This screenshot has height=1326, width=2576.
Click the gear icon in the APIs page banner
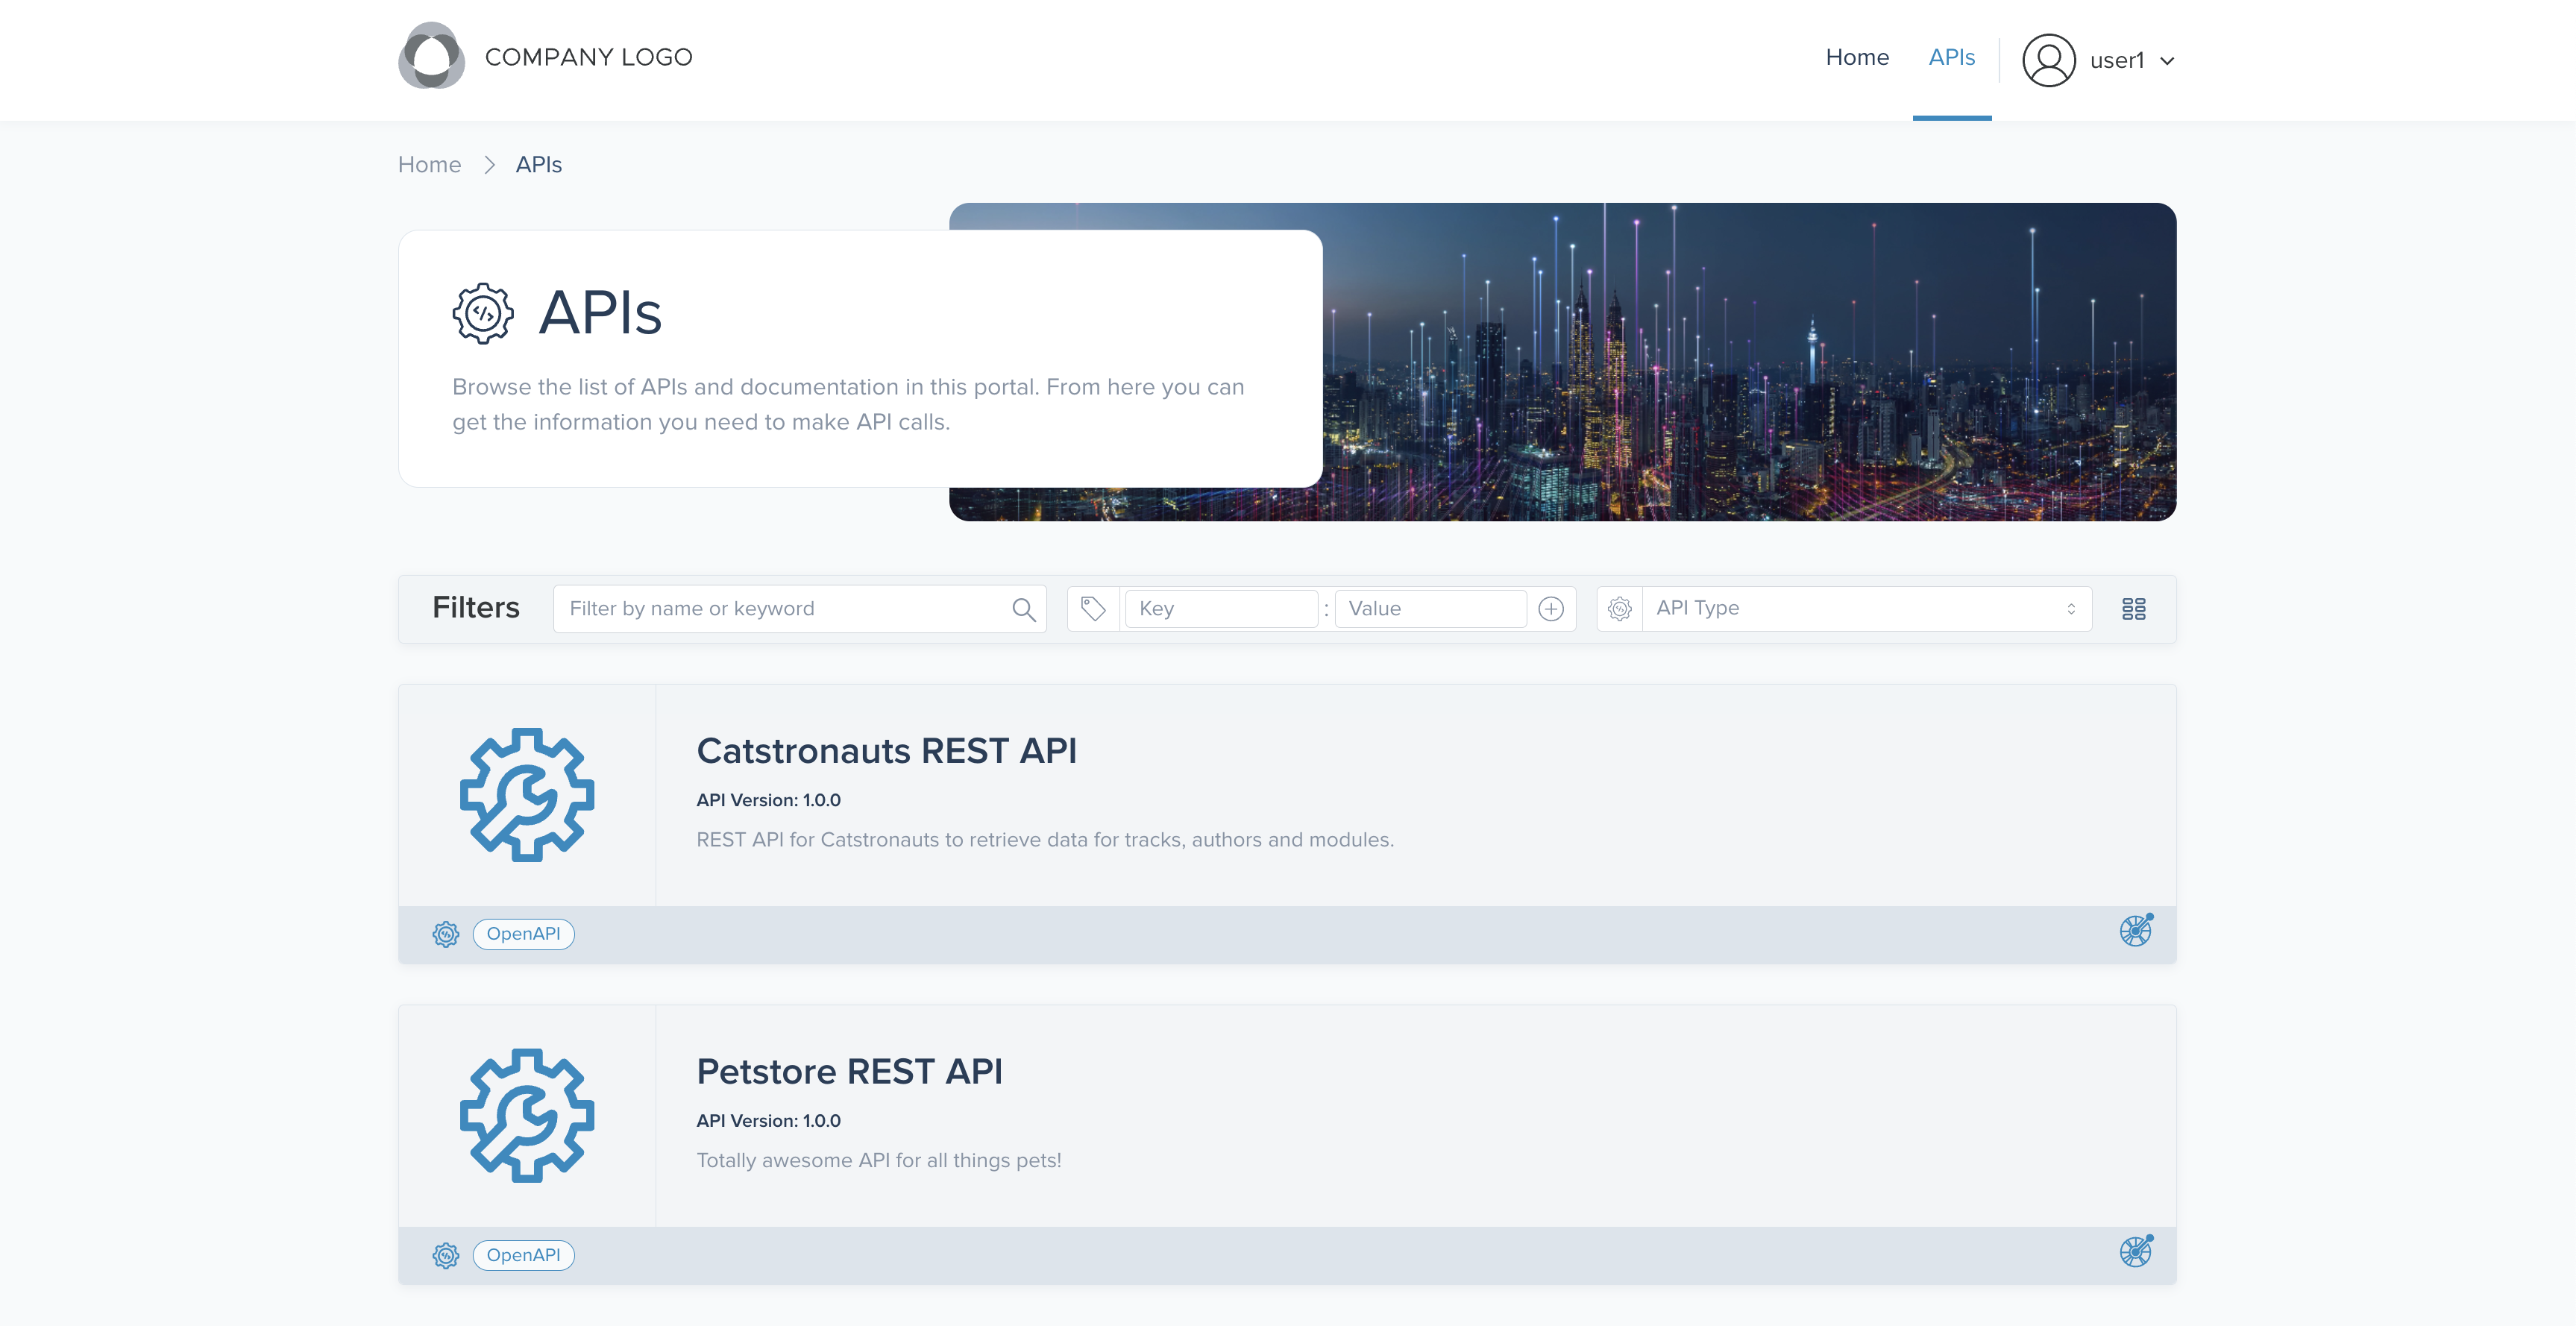[483, 313]
